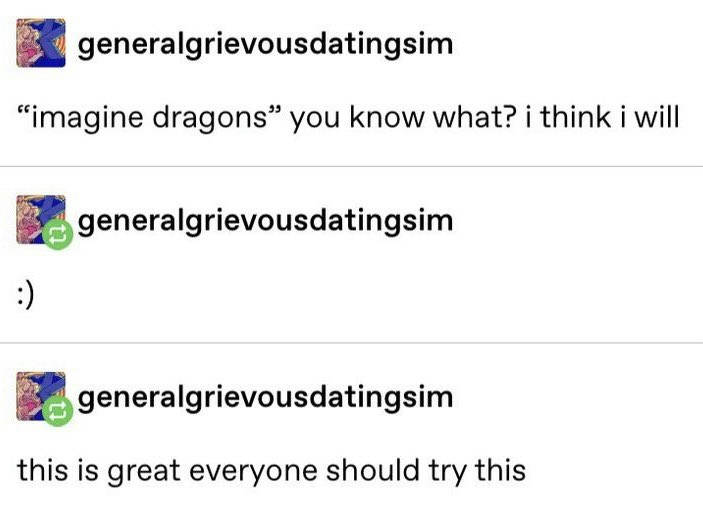The image size is (703, 507).
Task: Click divider line below the smiley reblog
Action: pyautogui.click(x=352, y=343)
